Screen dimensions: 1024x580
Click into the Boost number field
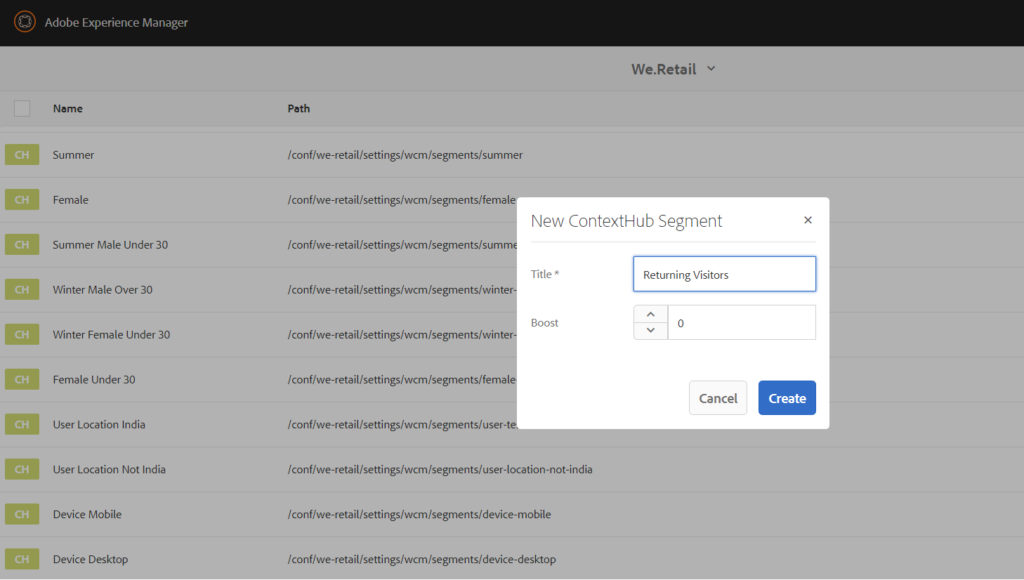tap(742, 323)
